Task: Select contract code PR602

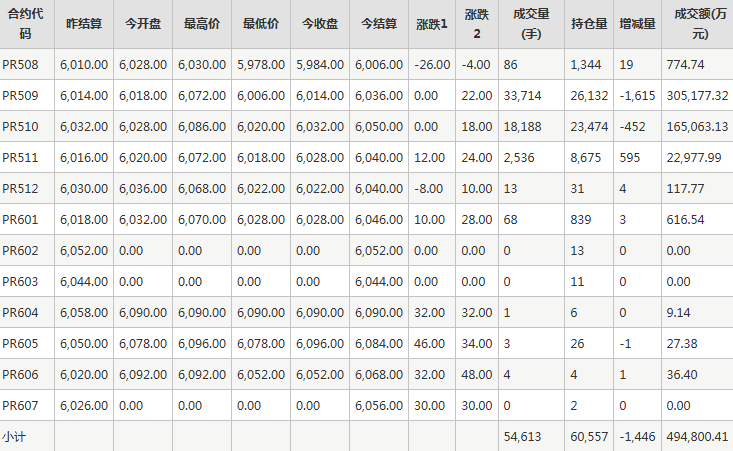Action: click(20, 251)
